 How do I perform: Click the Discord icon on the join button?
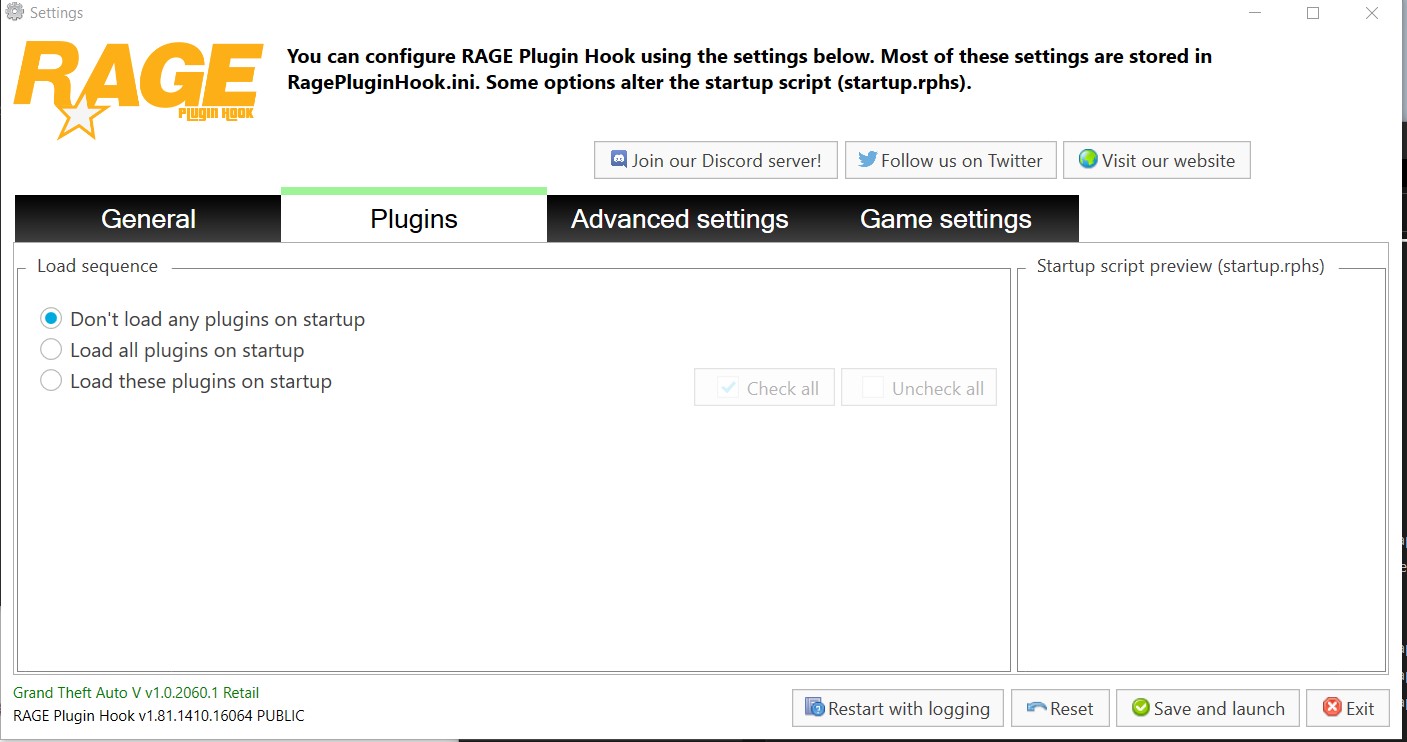[619, 160]
